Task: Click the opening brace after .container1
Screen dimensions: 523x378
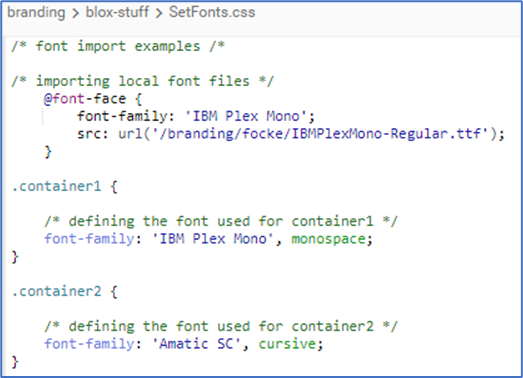Action: pos(114,186)
